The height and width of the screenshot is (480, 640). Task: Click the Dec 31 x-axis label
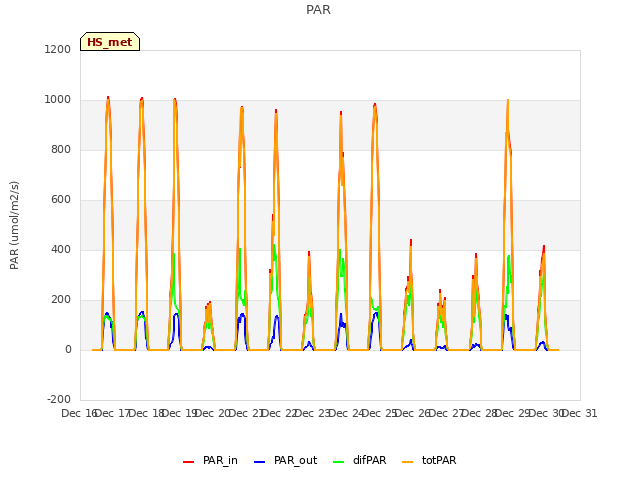click(580, 413)
